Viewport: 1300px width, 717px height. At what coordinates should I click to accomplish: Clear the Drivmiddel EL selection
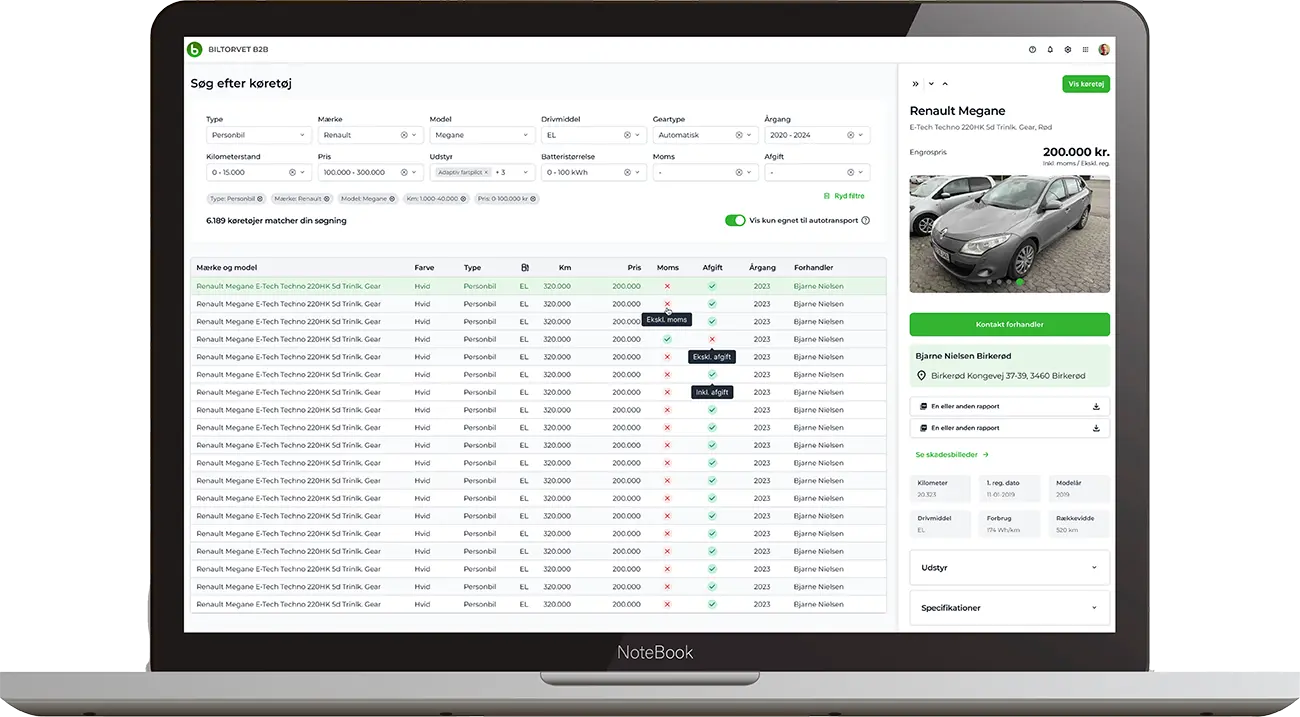tap(628, 135)
